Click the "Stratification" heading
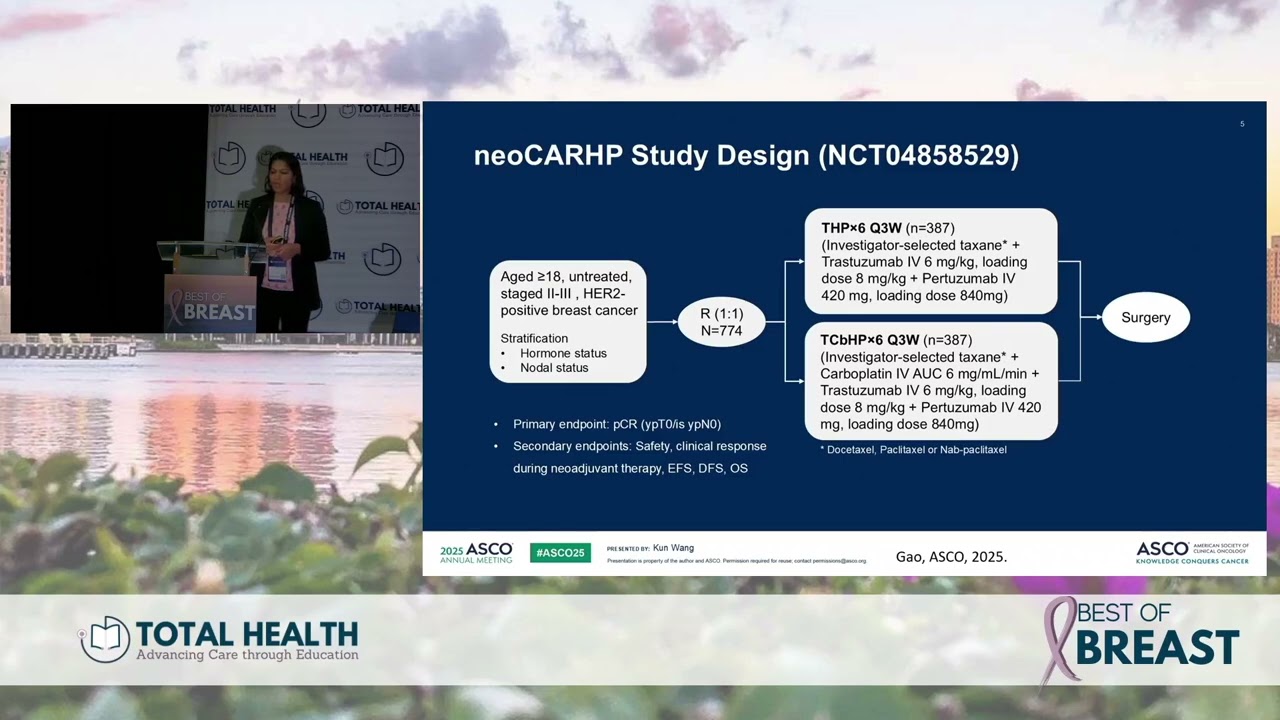 (534, 338)
